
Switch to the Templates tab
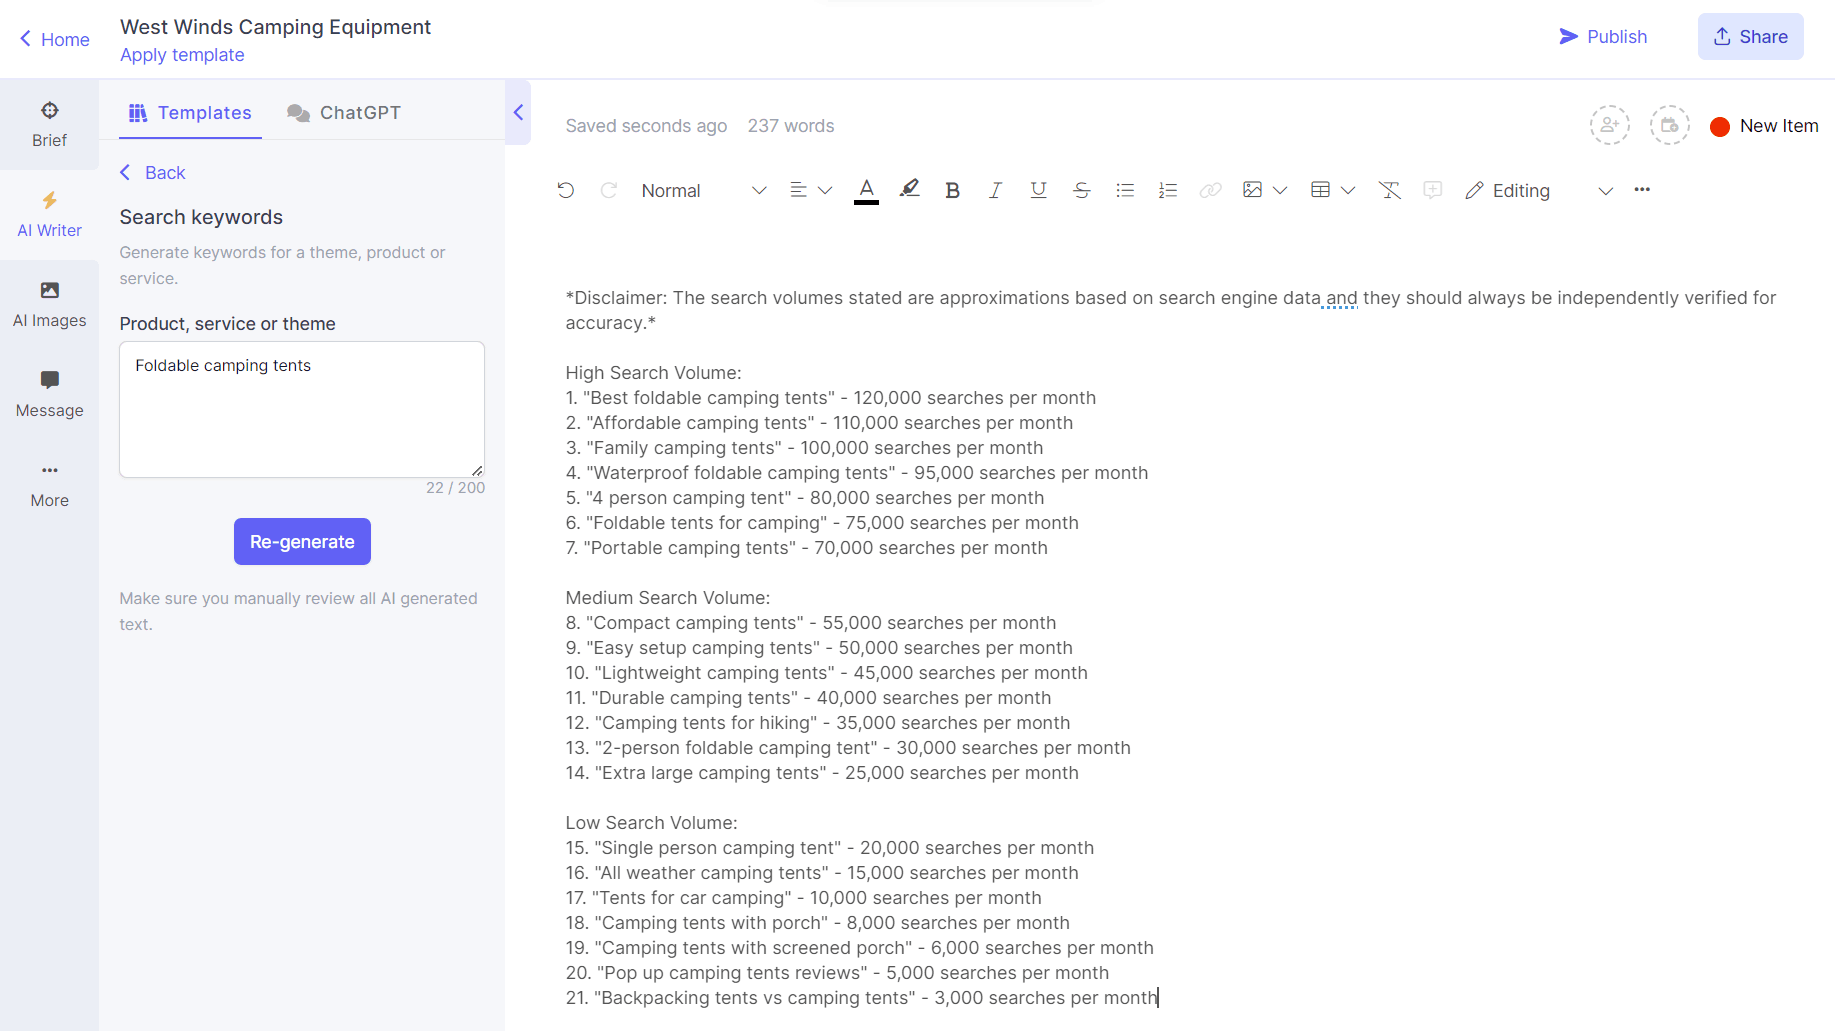(190, 113)
